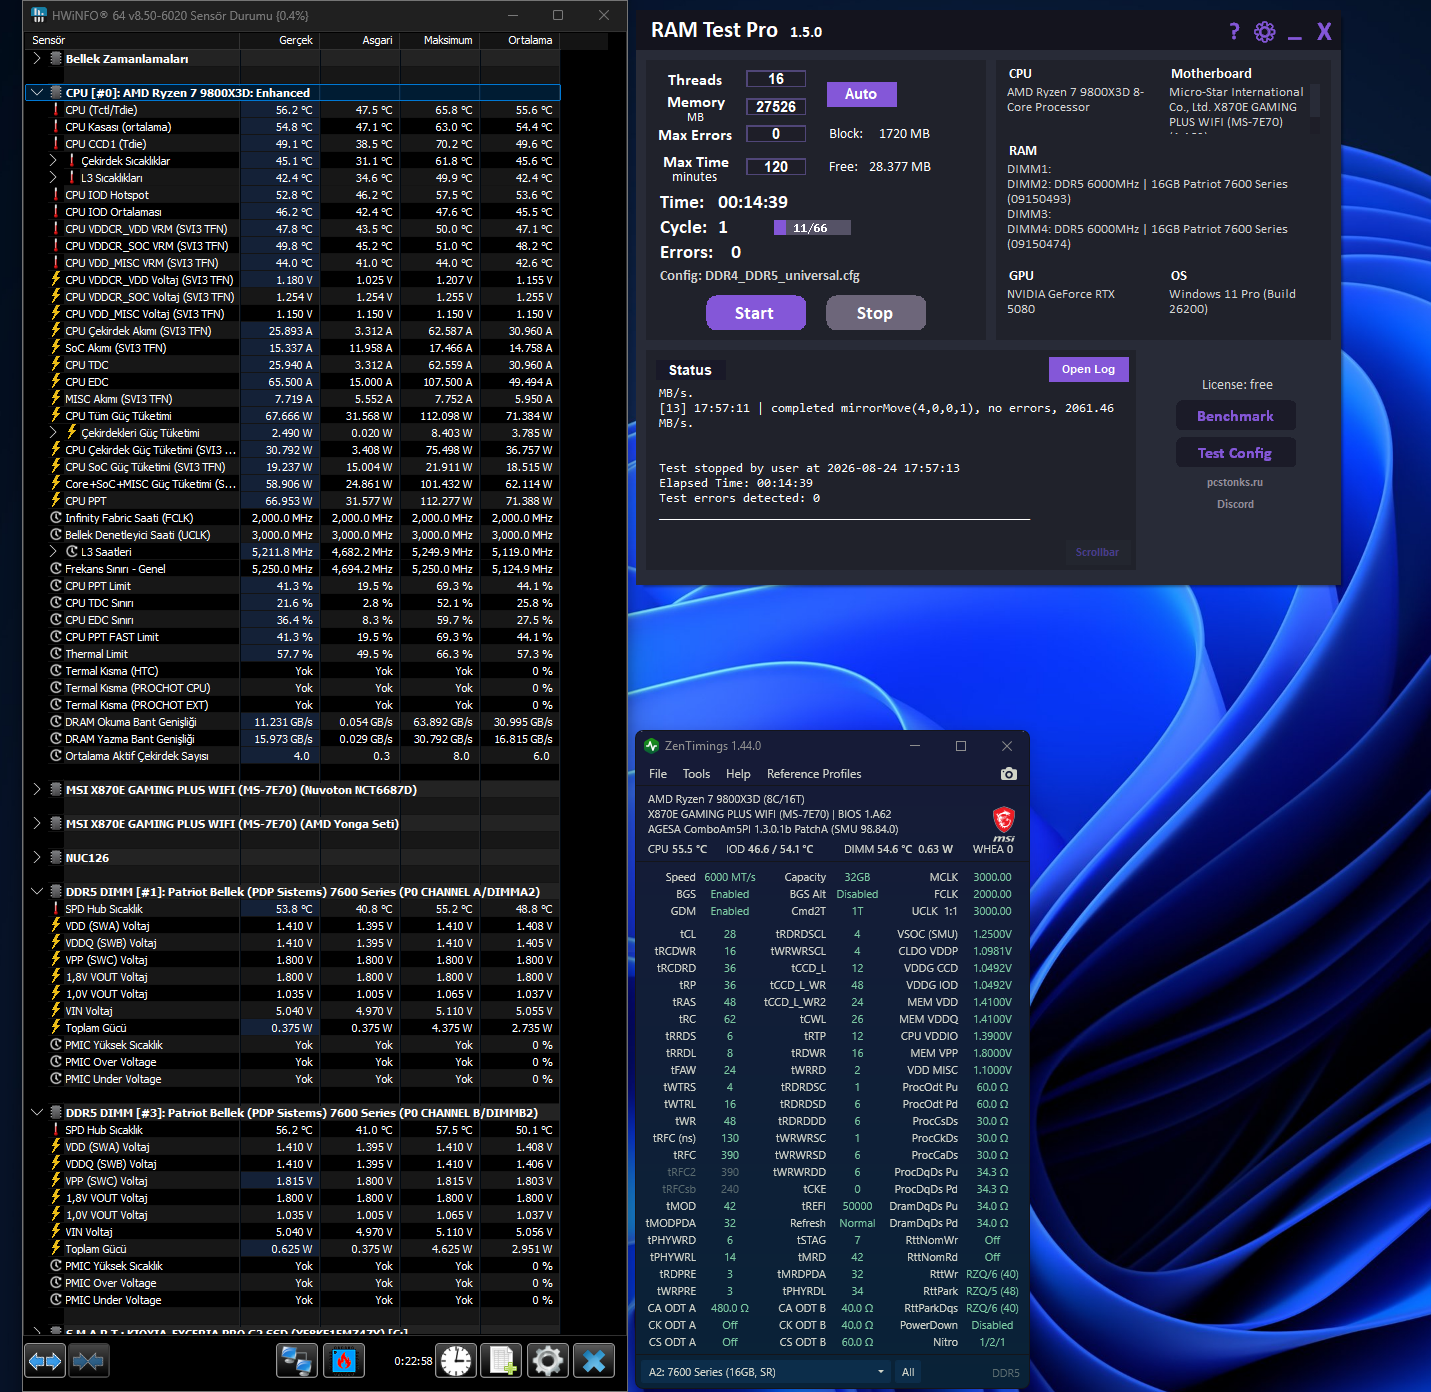This screenshot has width=1431, height=1392.
Task: Click the icon beside Thermal Limit row
Action: pos(56,654)
